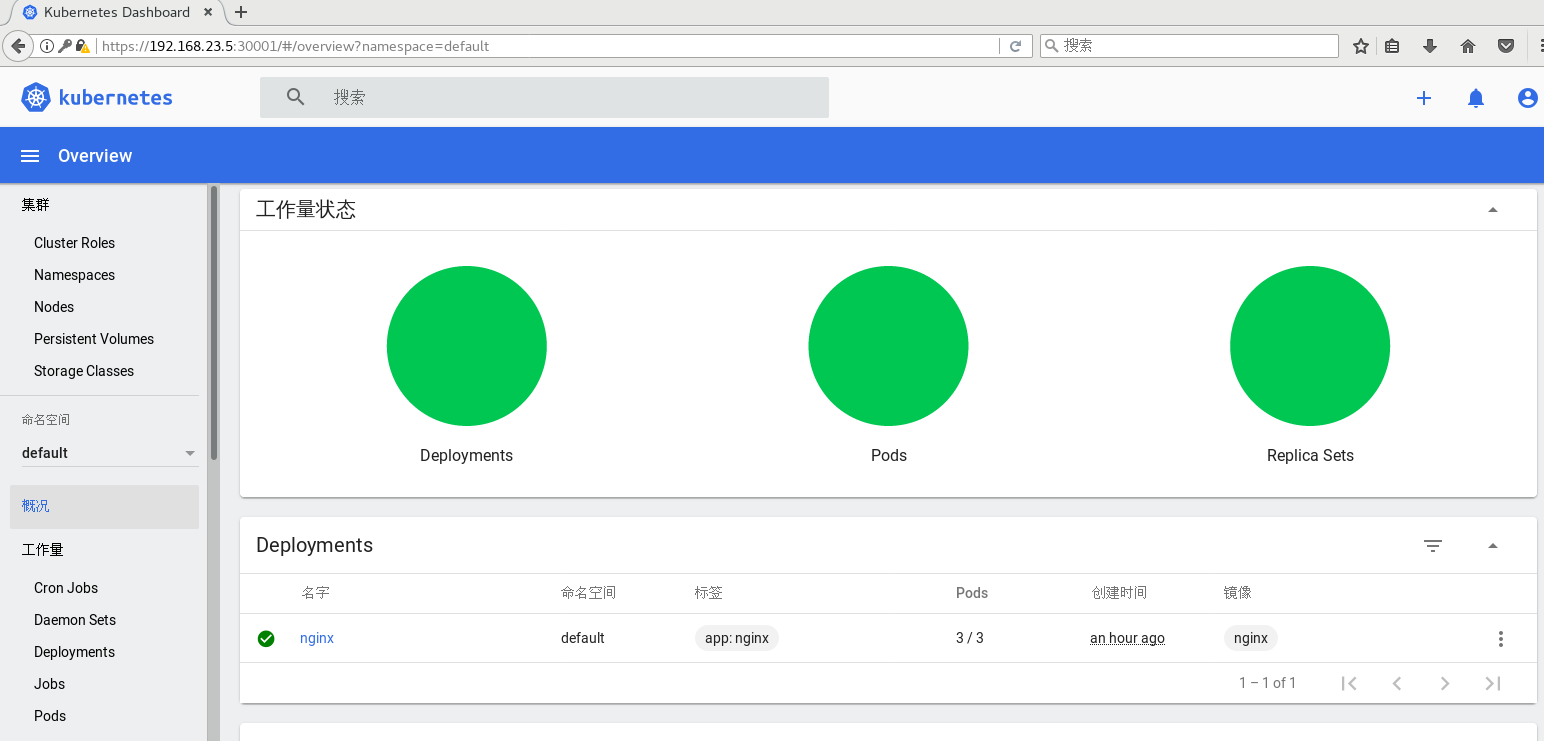The width and height of the screenshot is (1544, 741).
Task: Reload the page in the browser
Action: point(1015,46)
